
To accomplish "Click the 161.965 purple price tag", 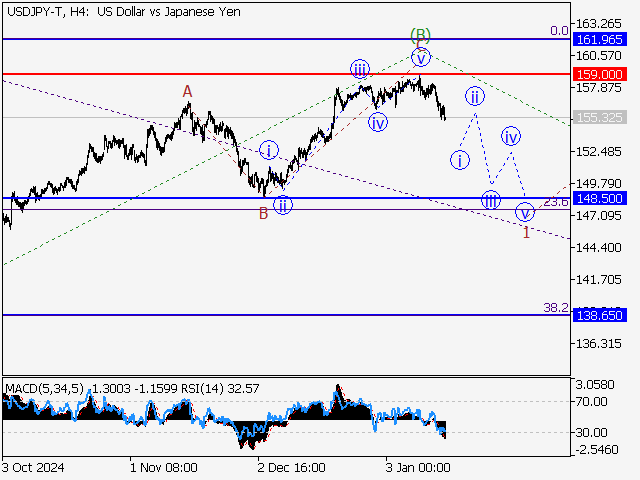I will 600,39.
